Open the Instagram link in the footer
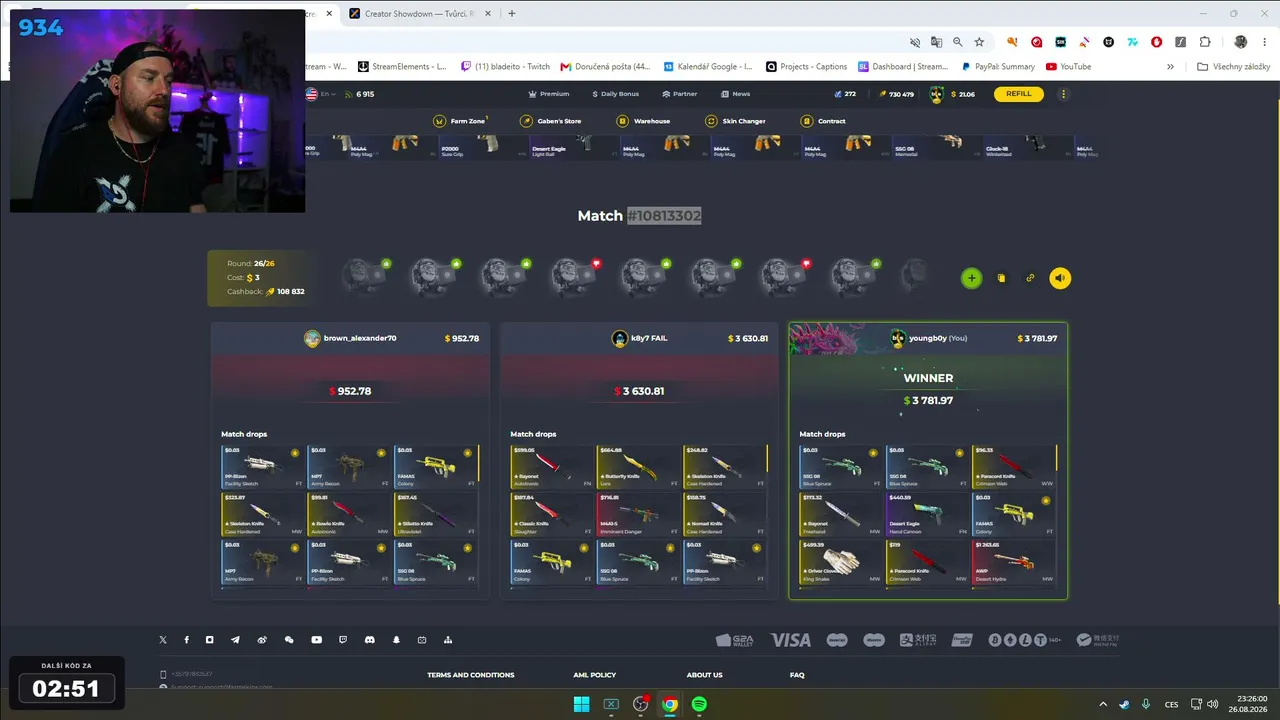This screenshot has height=720, width=1280. click(x=209, y=640)
